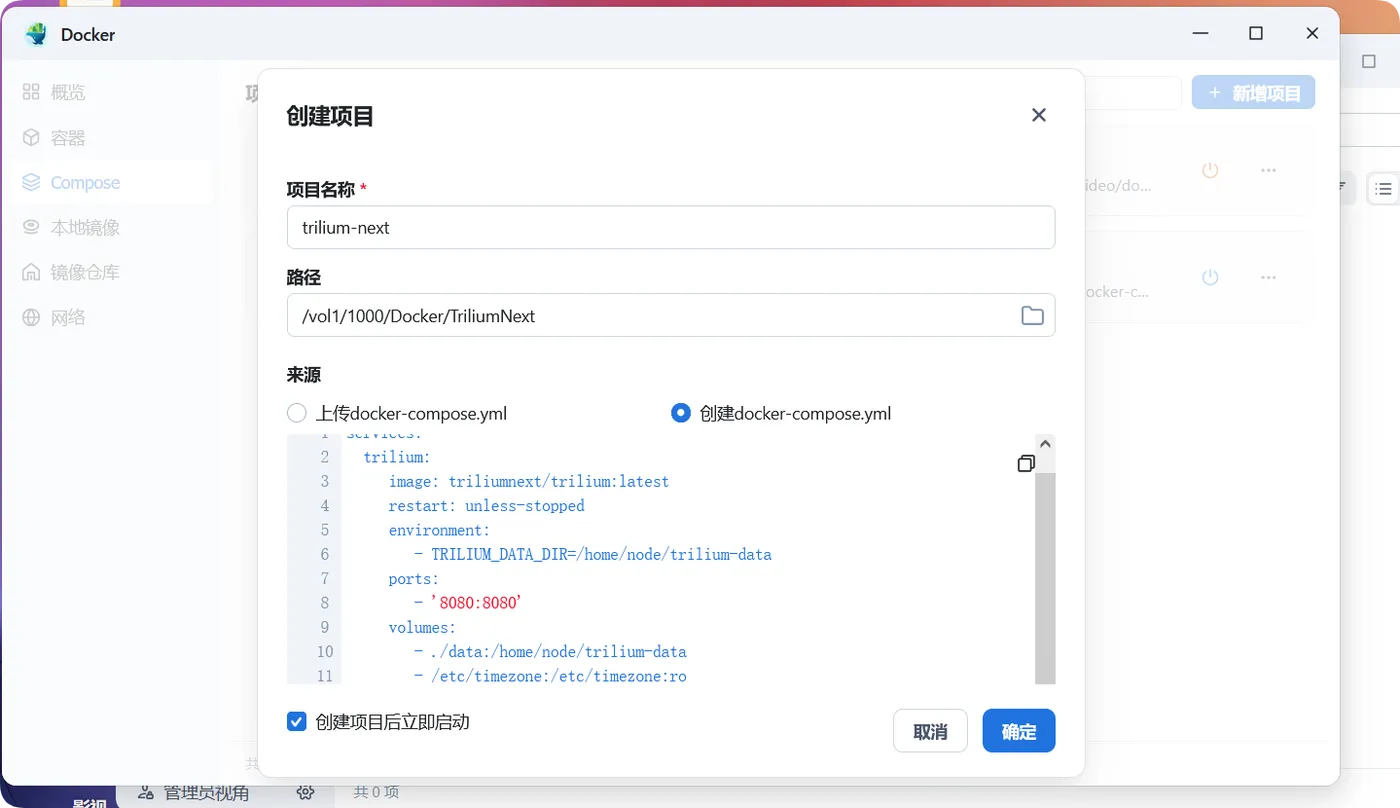
Task: Click the TRILIUM_DATA_DIR environment line
Action: pyautogui.click(x=592, y=554)
